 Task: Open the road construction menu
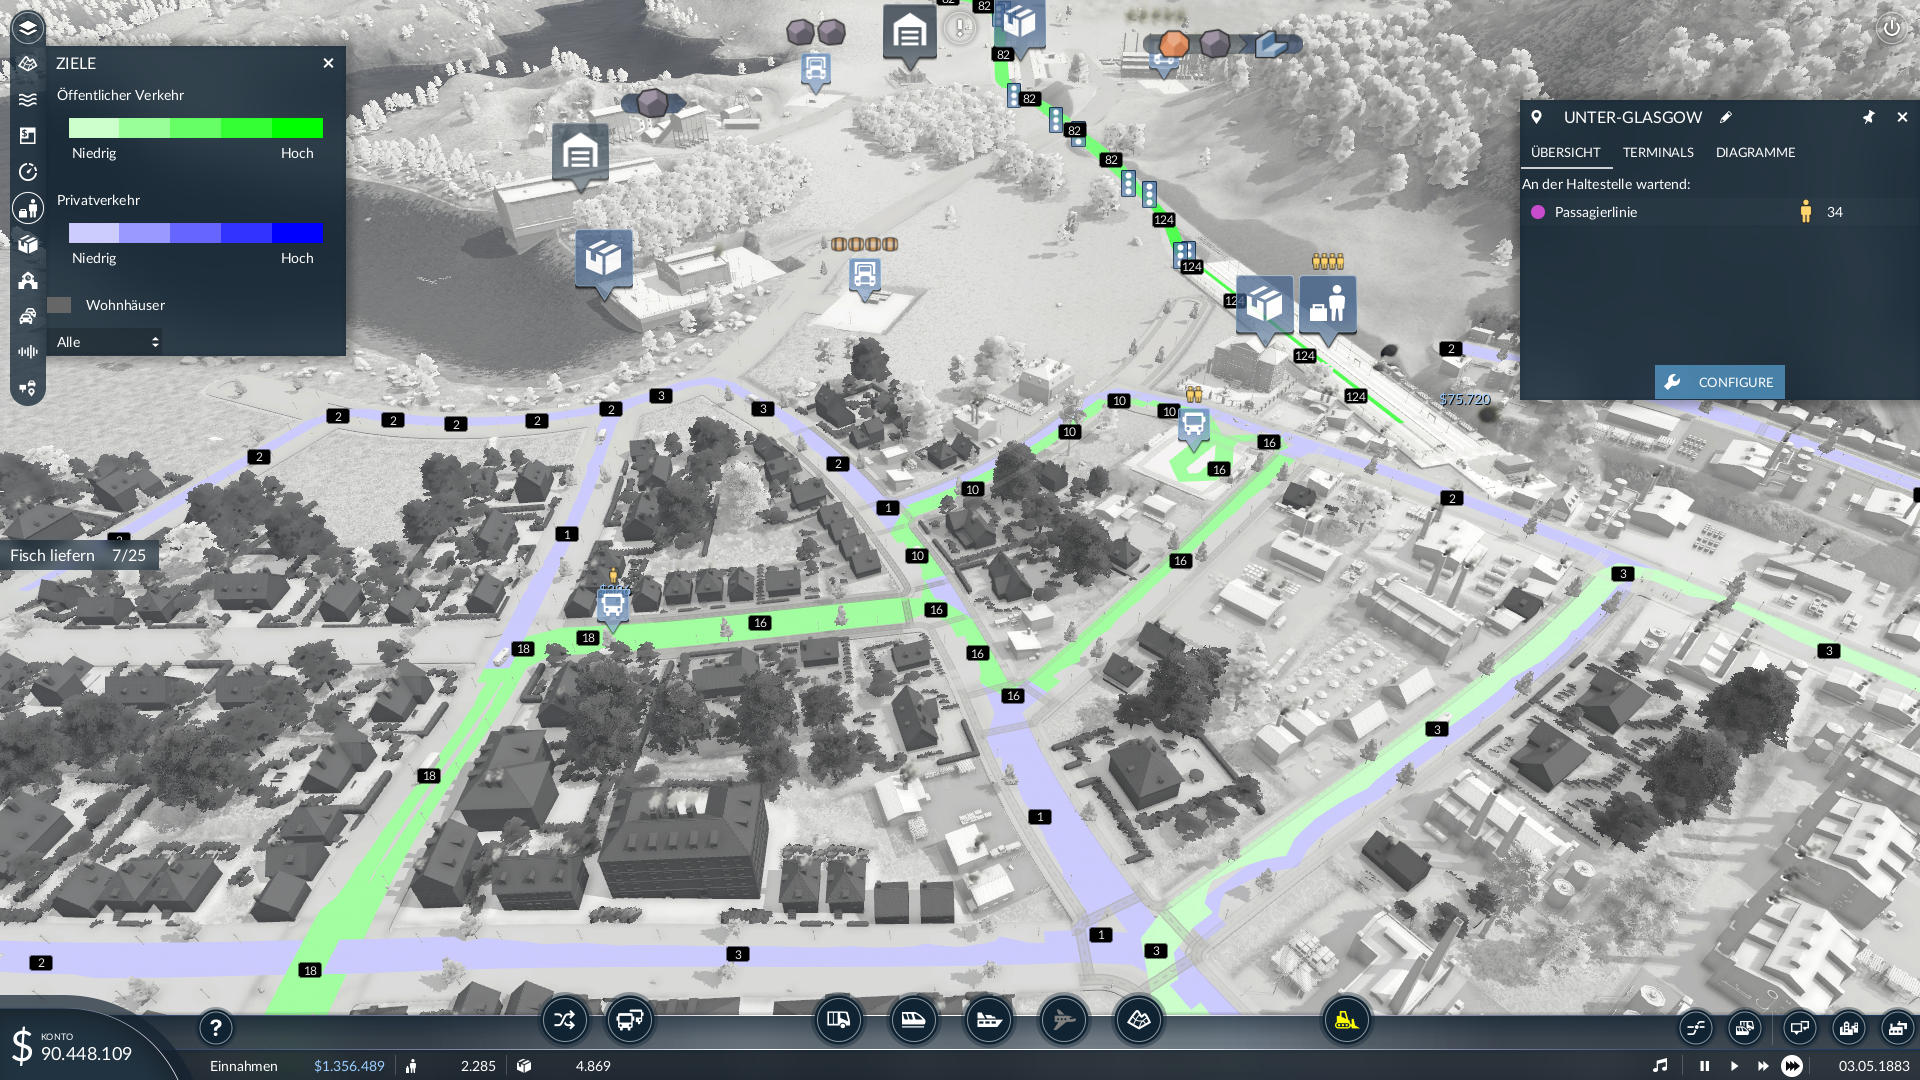(x=838, y=1020)
